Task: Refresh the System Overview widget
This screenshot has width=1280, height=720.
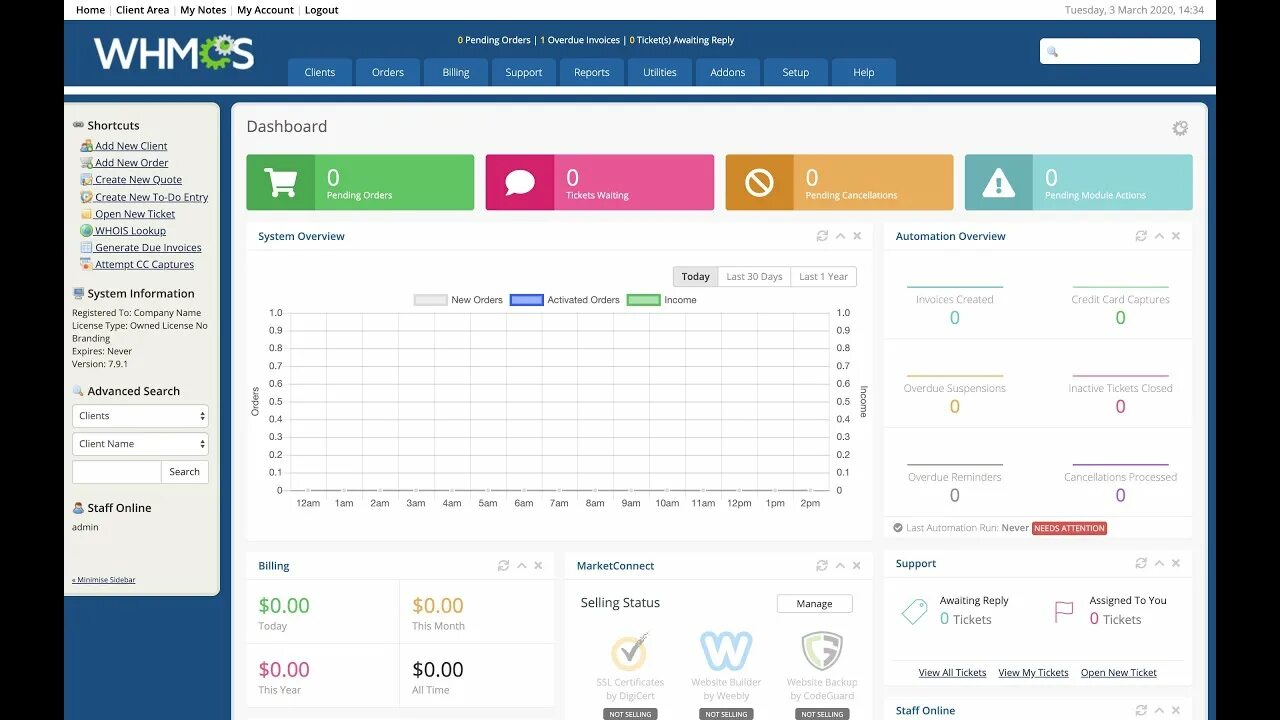Action: point(822,236)
